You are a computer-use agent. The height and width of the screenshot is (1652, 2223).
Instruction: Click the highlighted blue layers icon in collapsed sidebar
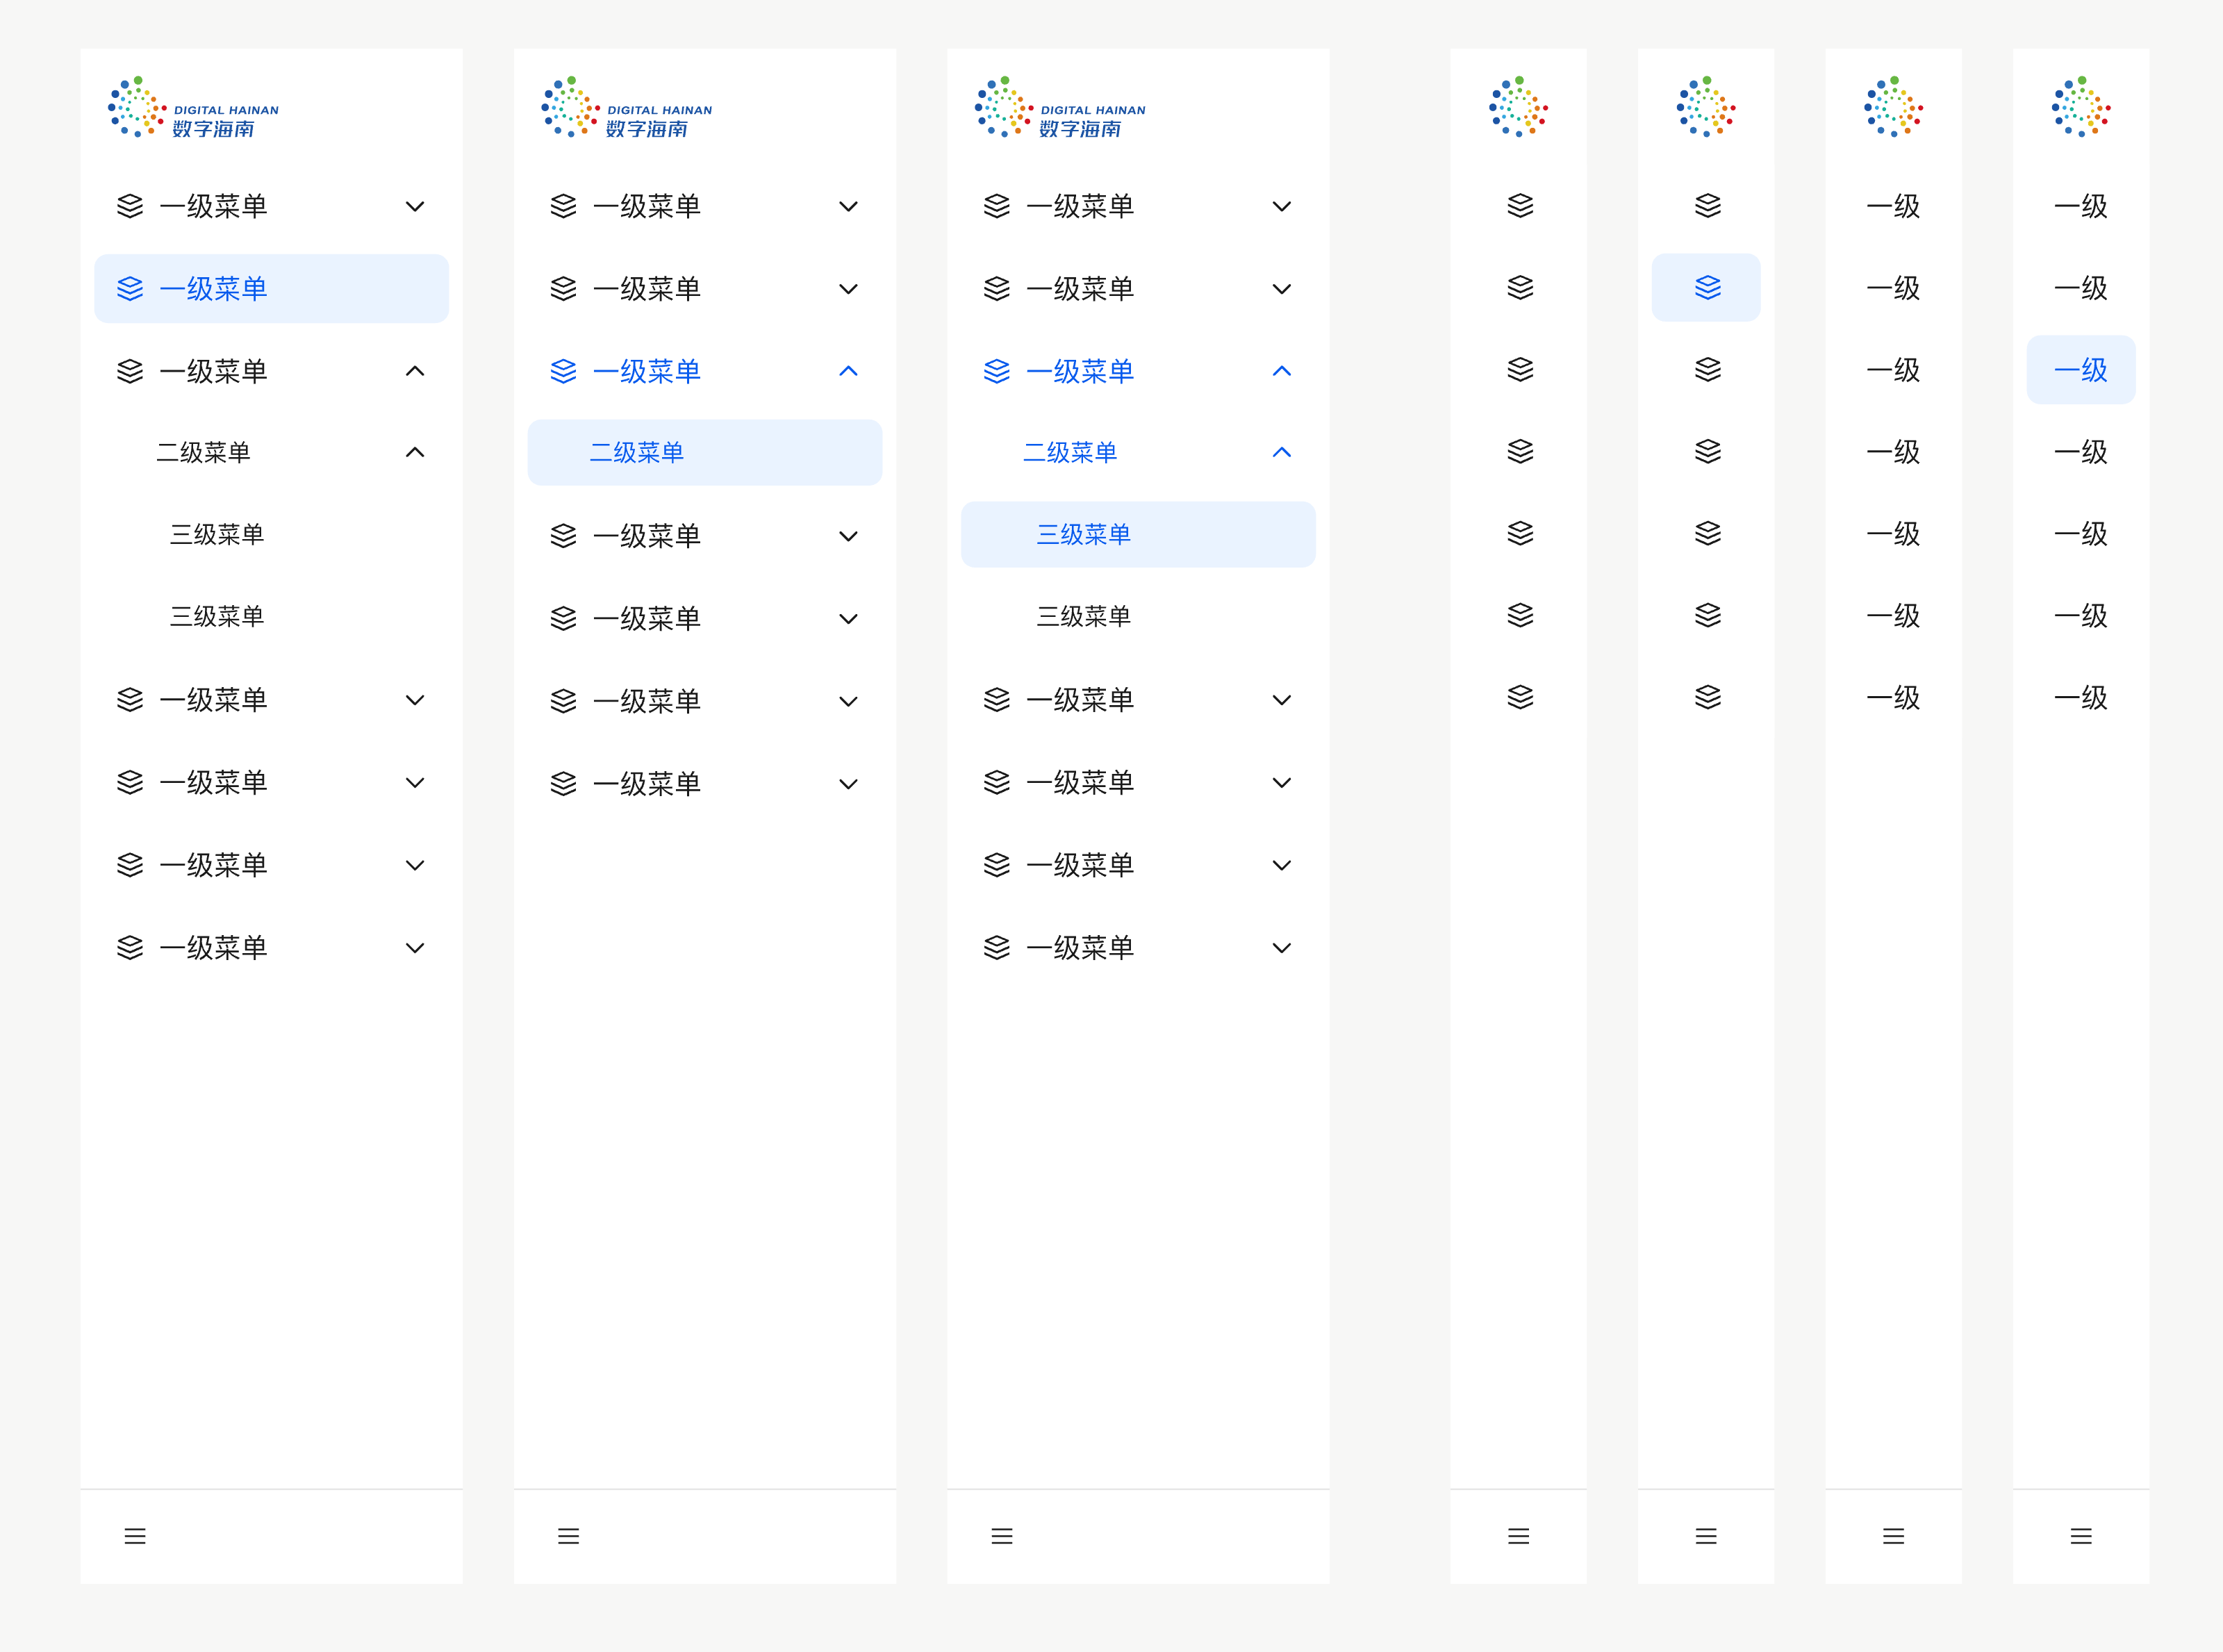(1708, 288)
